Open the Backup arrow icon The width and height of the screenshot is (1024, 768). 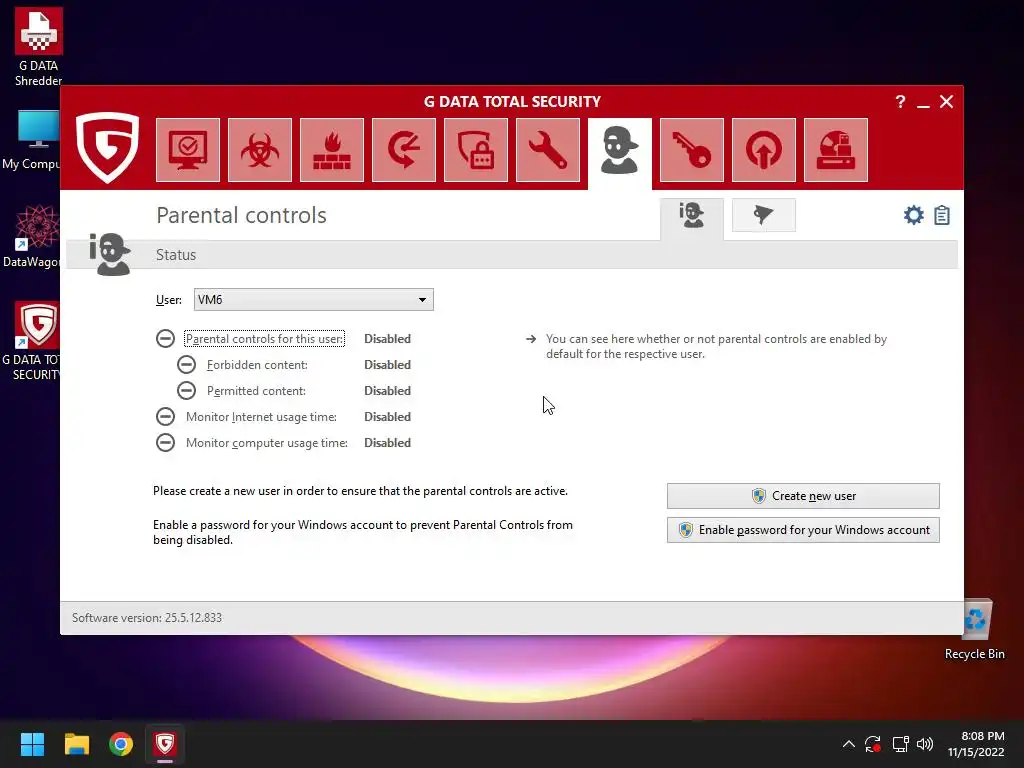point(404,150)
